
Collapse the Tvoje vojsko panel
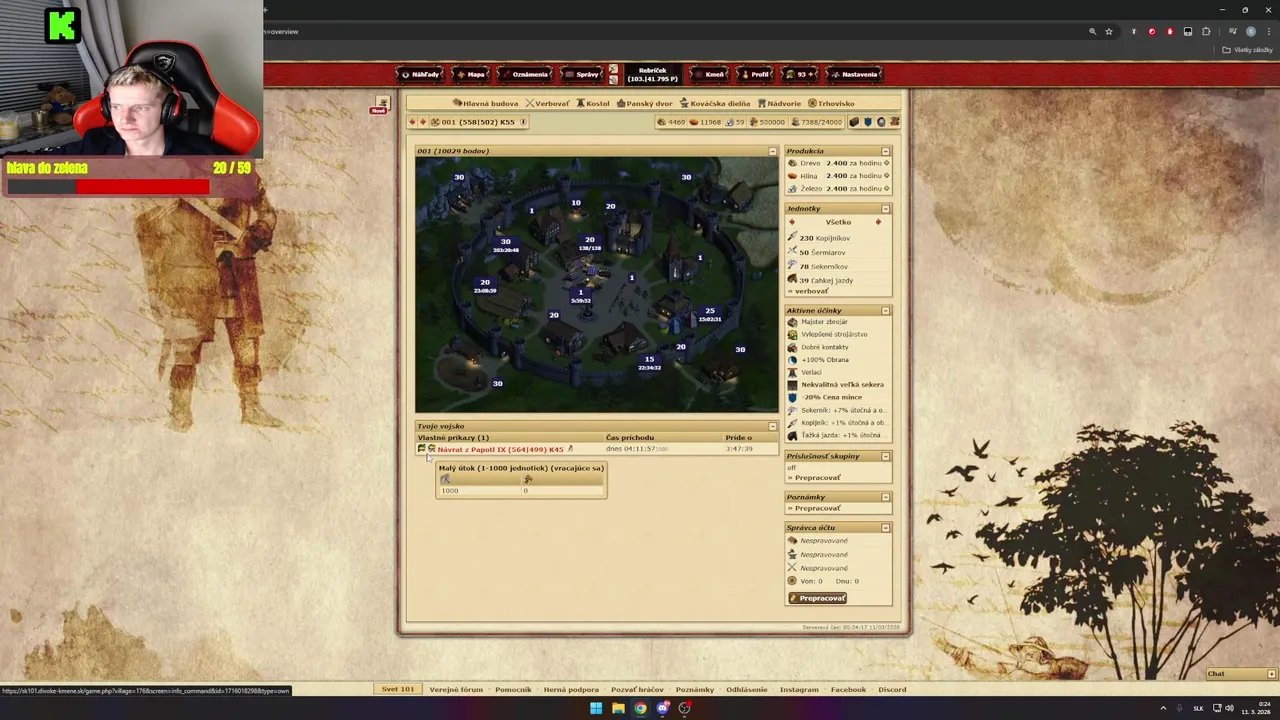tap(772, 426)
